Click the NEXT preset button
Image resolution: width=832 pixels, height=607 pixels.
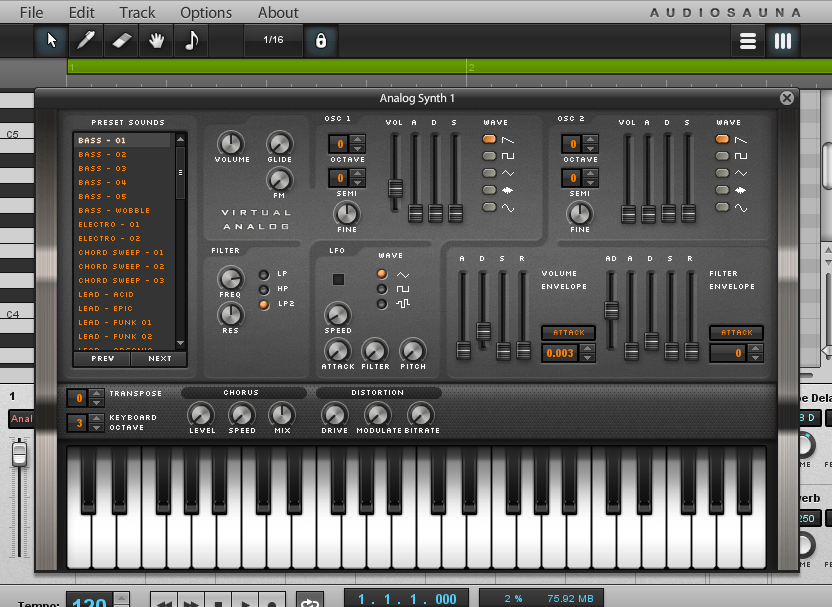click(160, 359)
